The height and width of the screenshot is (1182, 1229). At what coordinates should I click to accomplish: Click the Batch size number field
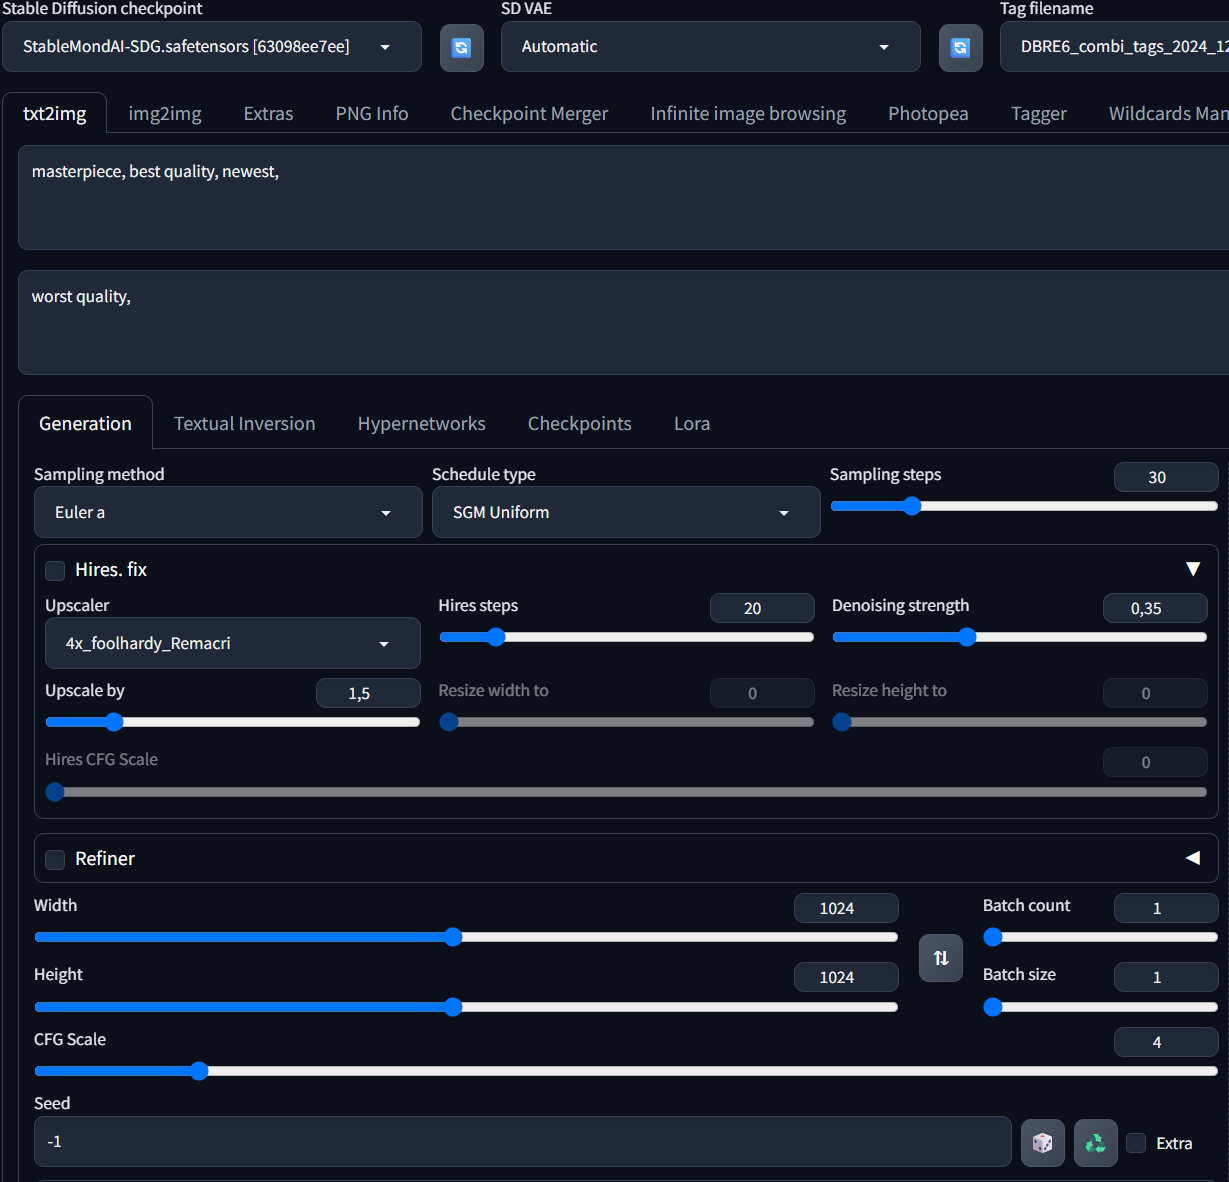click(x=1166, y=977)
